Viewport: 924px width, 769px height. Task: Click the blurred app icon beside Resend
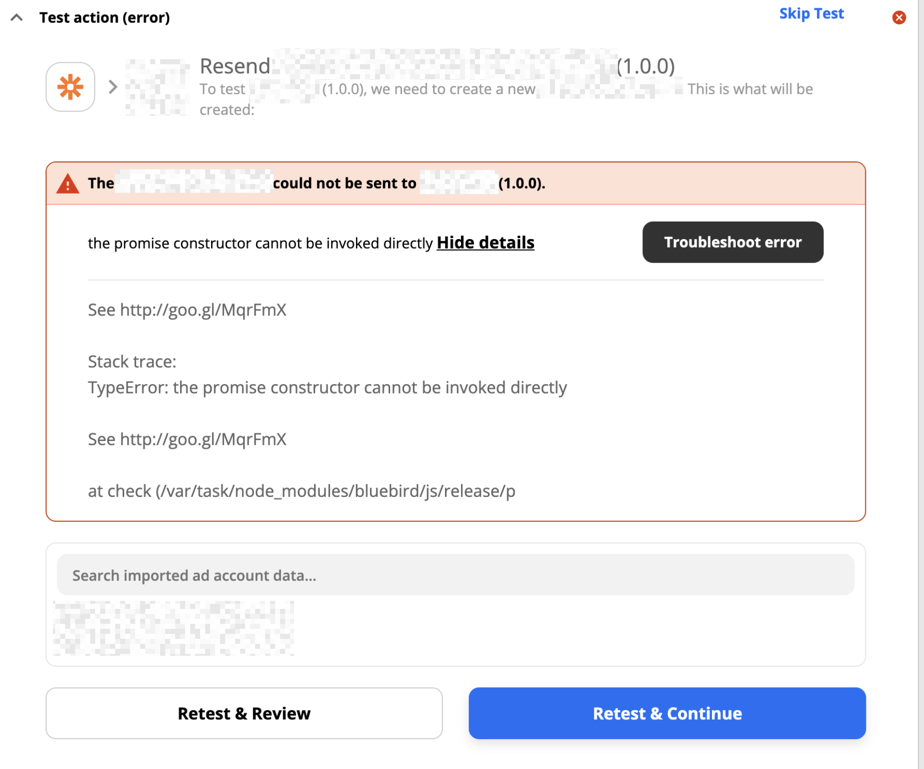tap(157, 87)
